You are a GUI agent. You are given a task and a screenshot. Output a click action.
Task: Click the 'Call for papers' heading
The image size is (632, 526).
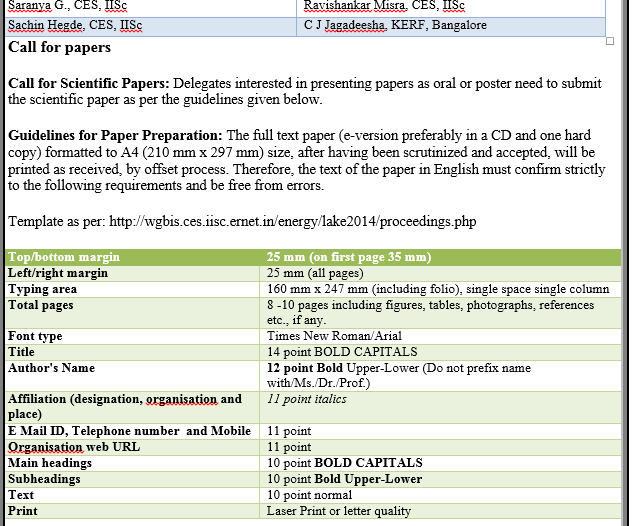pos(60,47)
